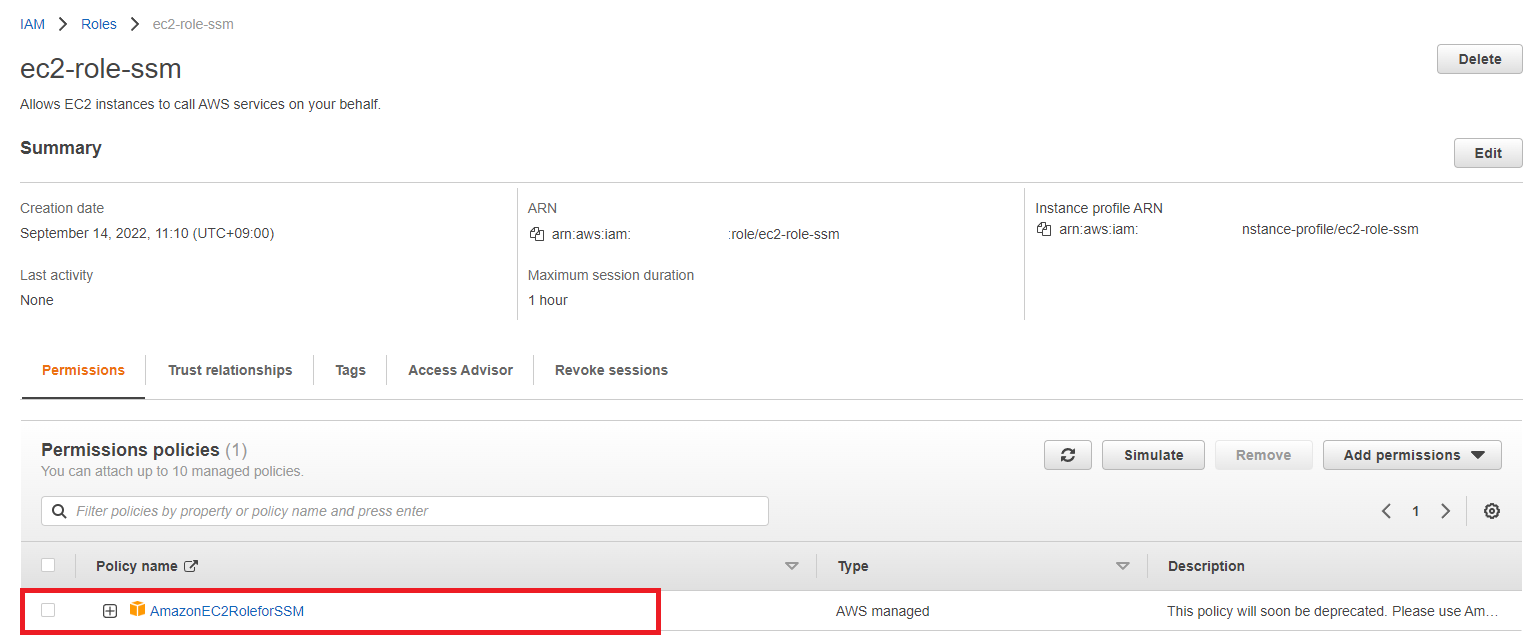This screenshot has width=1531, height=644.
Task: Expand the AmazonEC2RoleforSSM policy details
Action: [x=110, y=611]
